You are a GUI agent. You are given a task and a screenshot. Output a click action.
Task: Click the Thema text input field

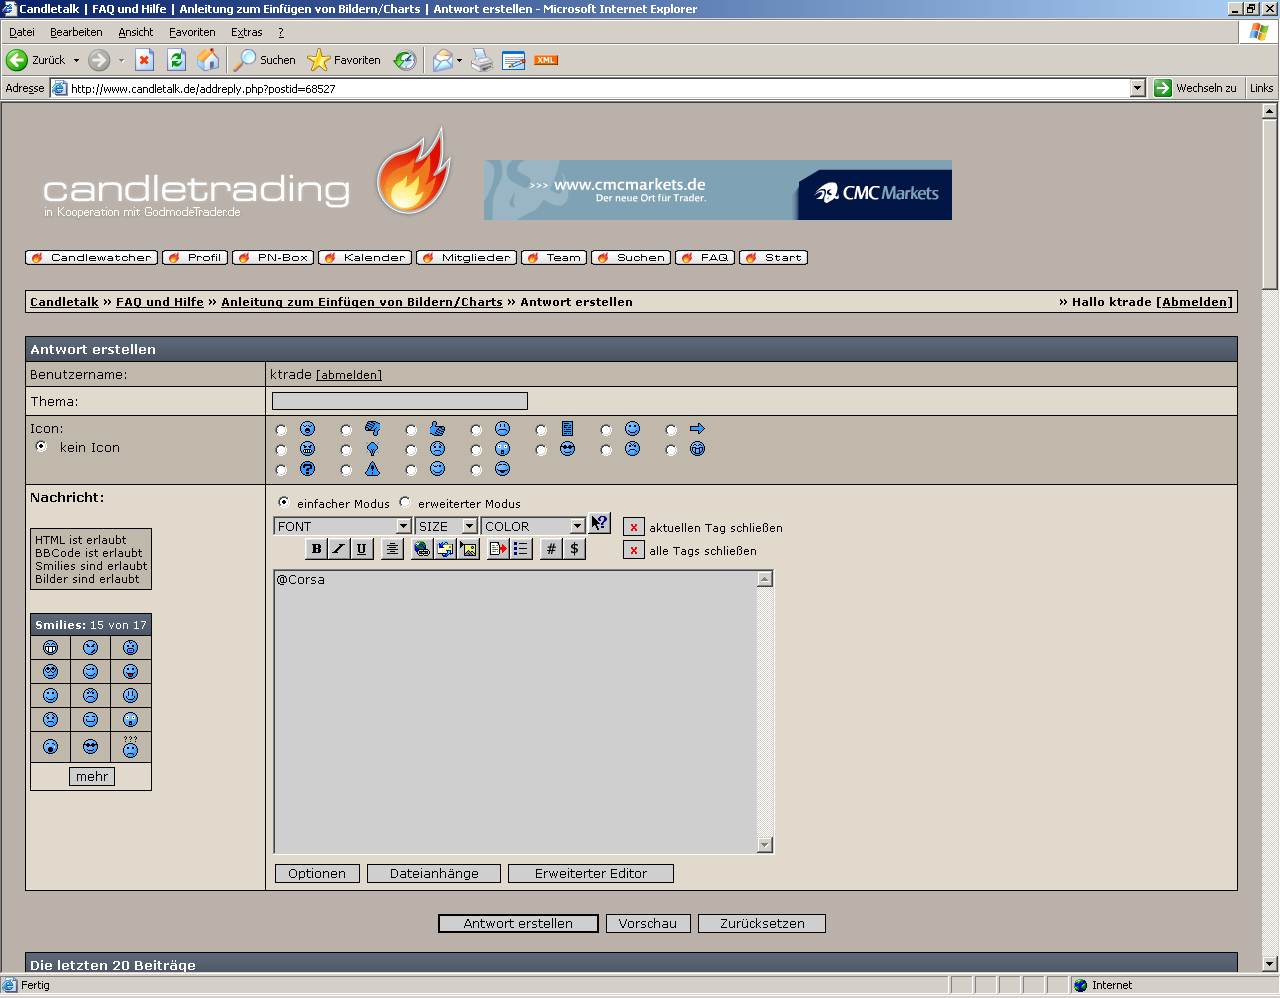(400, 401)
